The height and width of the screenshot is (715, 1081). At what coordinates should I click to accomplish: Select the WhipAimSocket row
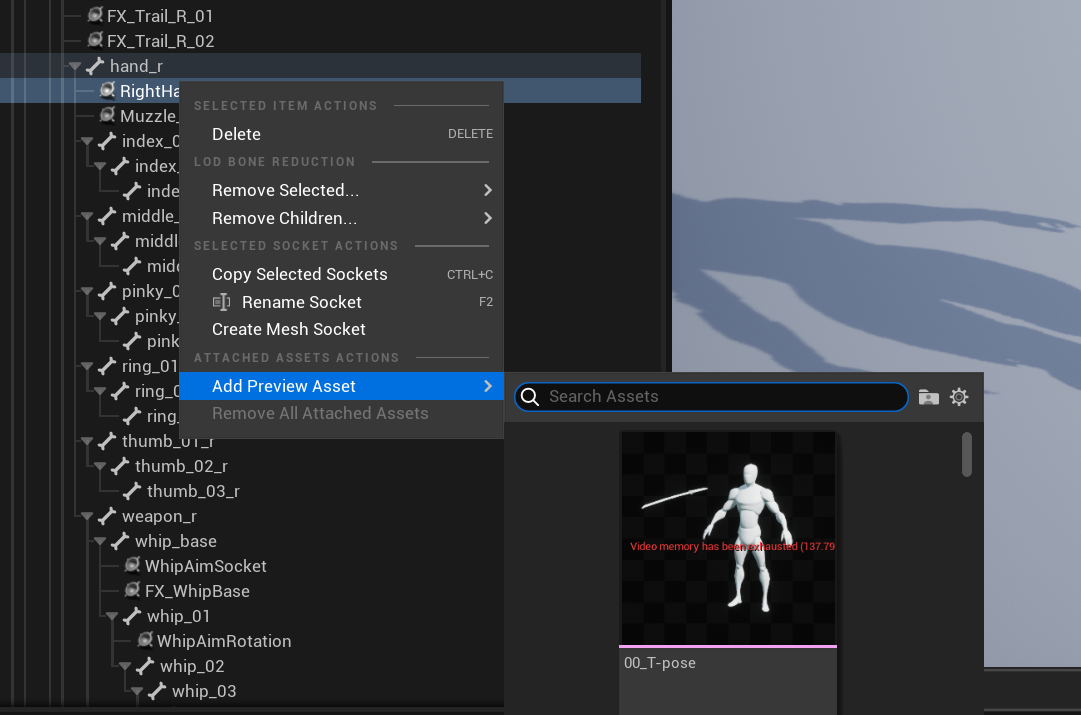click(205, 566)
